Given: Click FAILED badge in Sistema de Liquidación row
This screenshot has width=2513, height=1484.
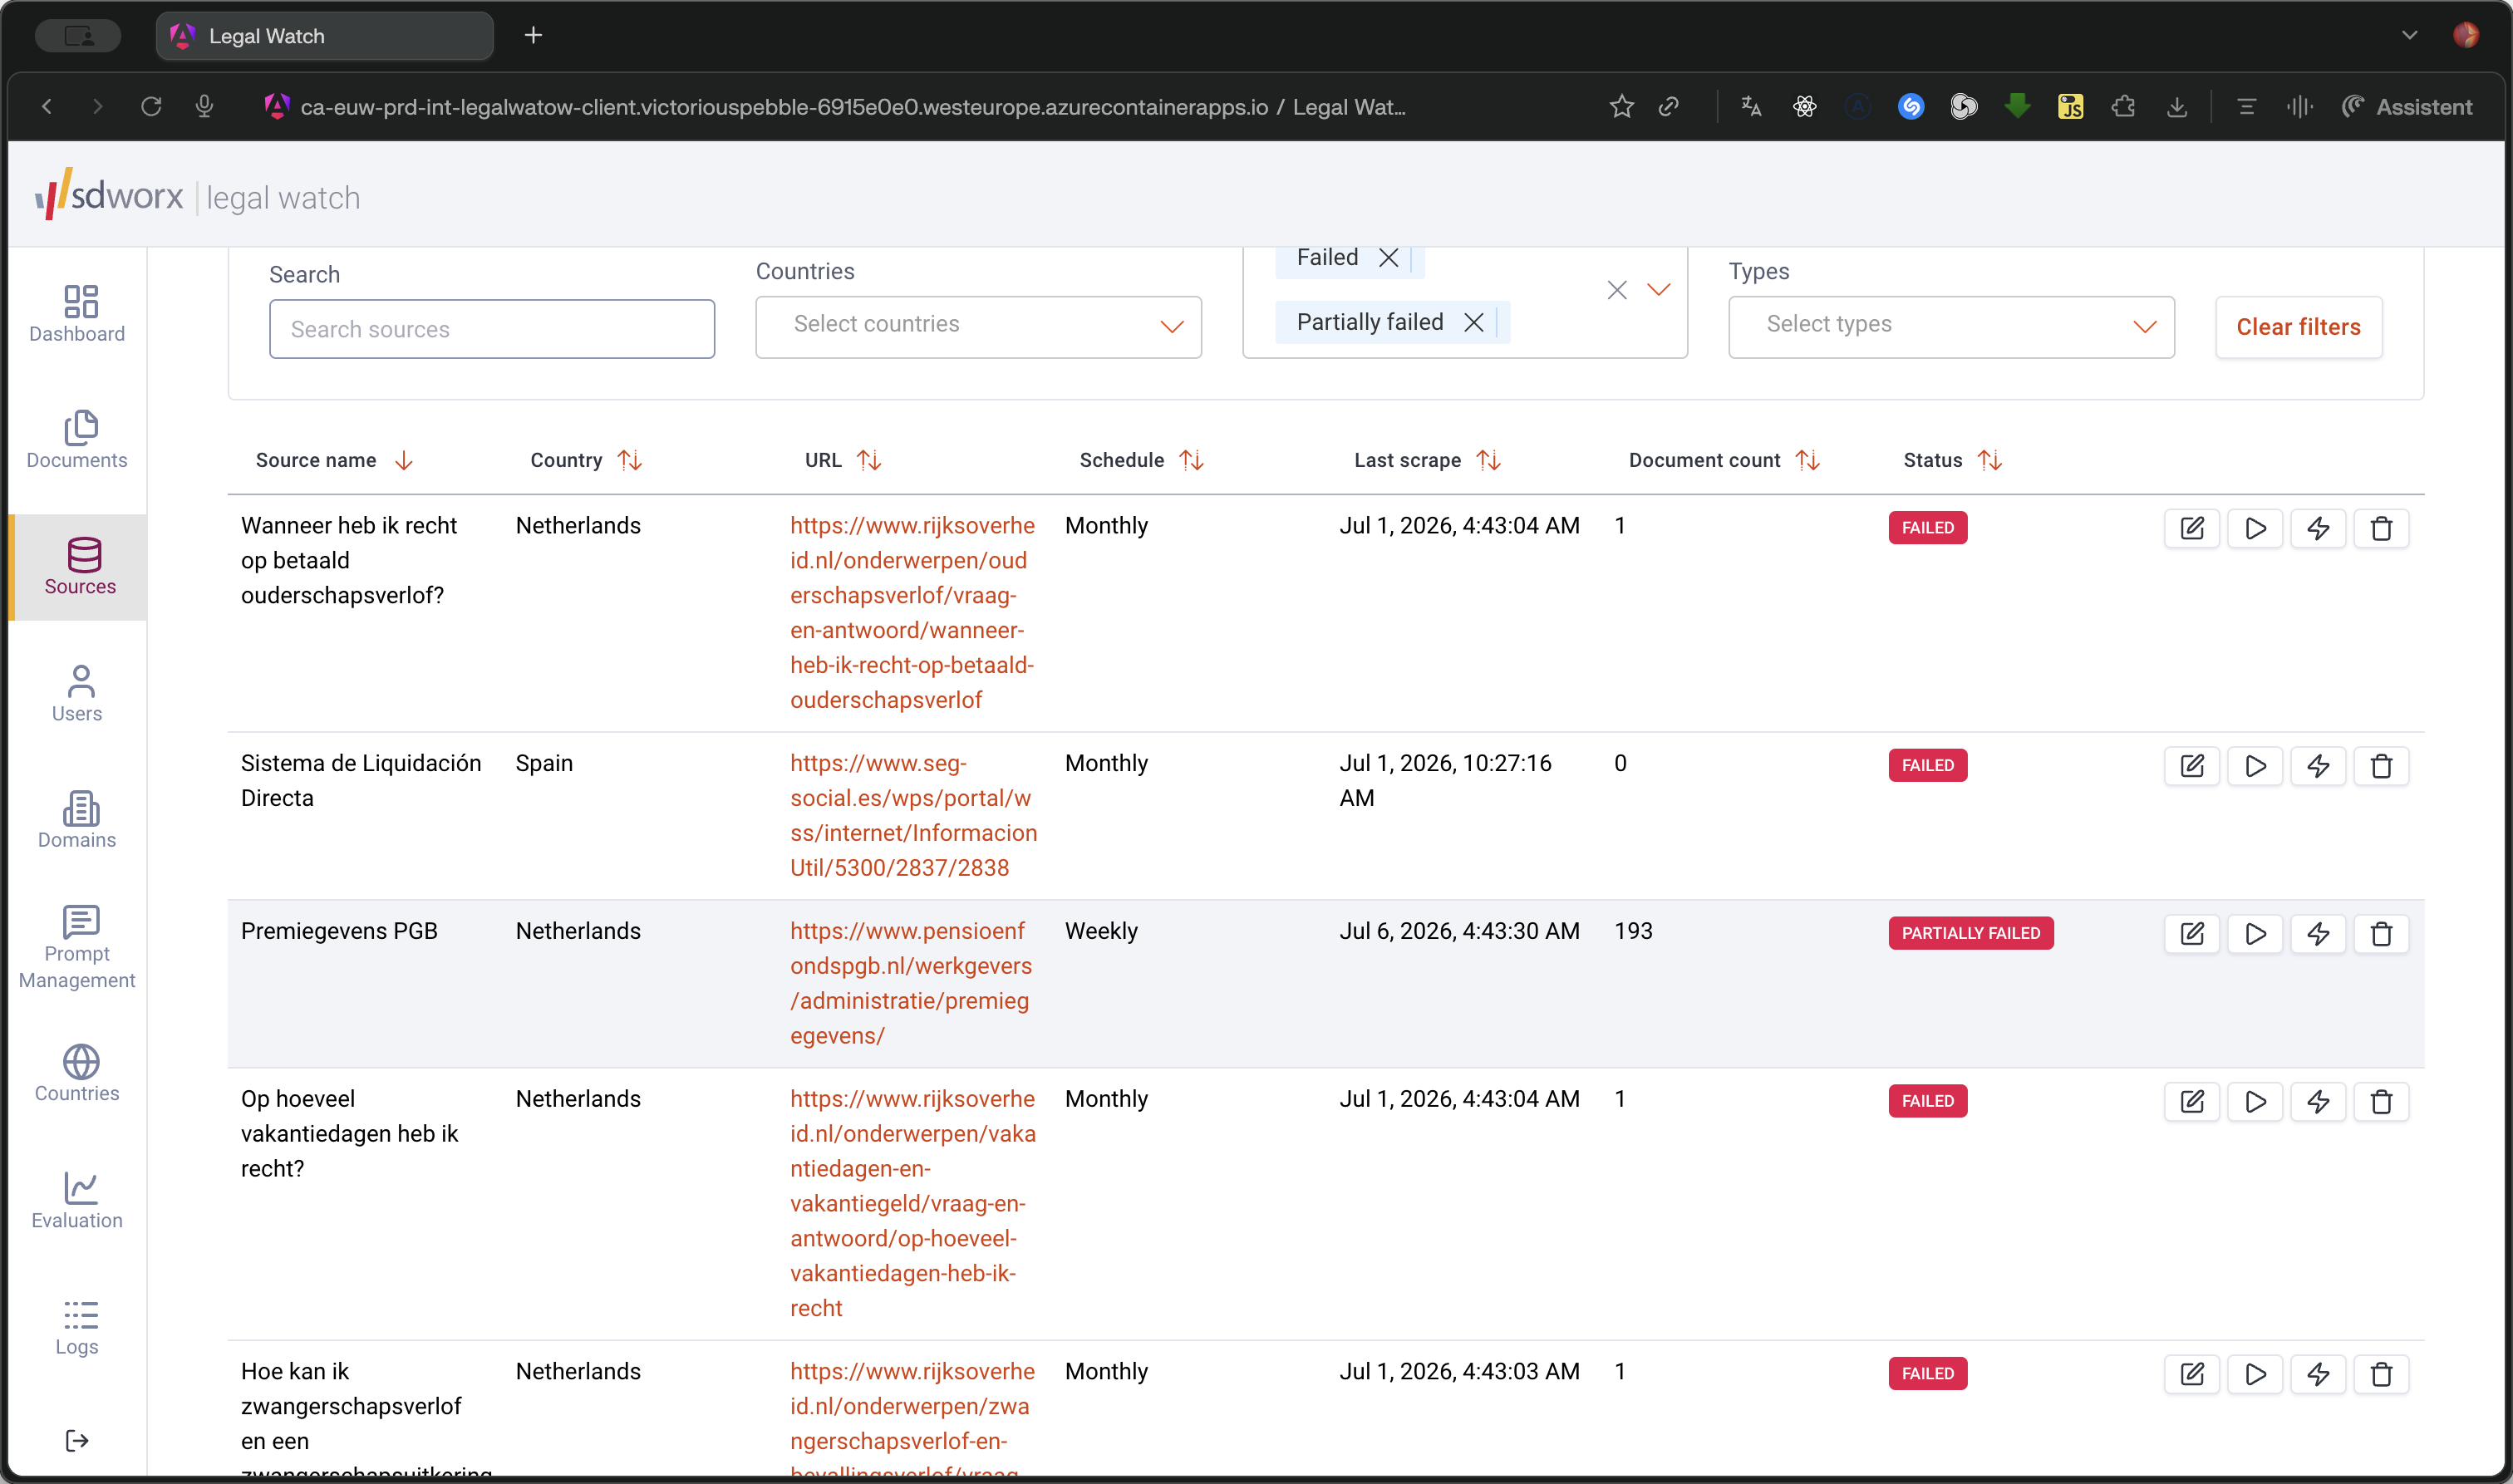Looking at the screenshot, I should (x=1927, y=765).
